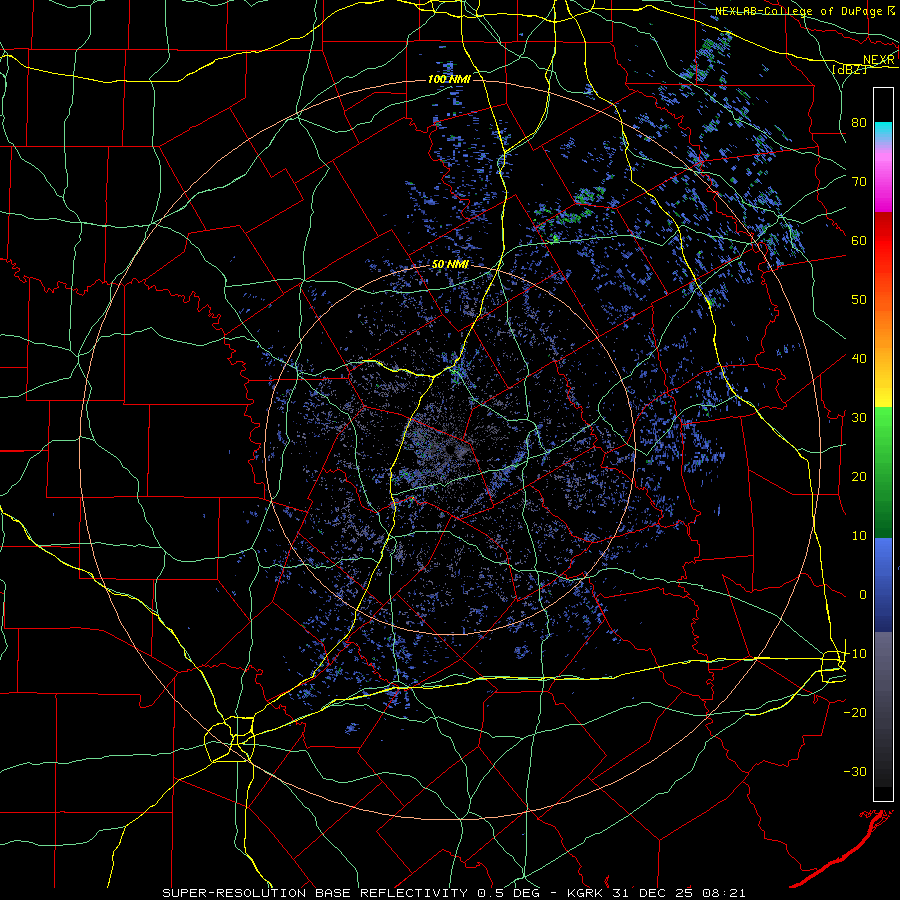Click the yellow highway loop in the southwest
Image resolution: width=900 pixels, height=900 pixels.
pyautogui.click(x=230, y=739)
